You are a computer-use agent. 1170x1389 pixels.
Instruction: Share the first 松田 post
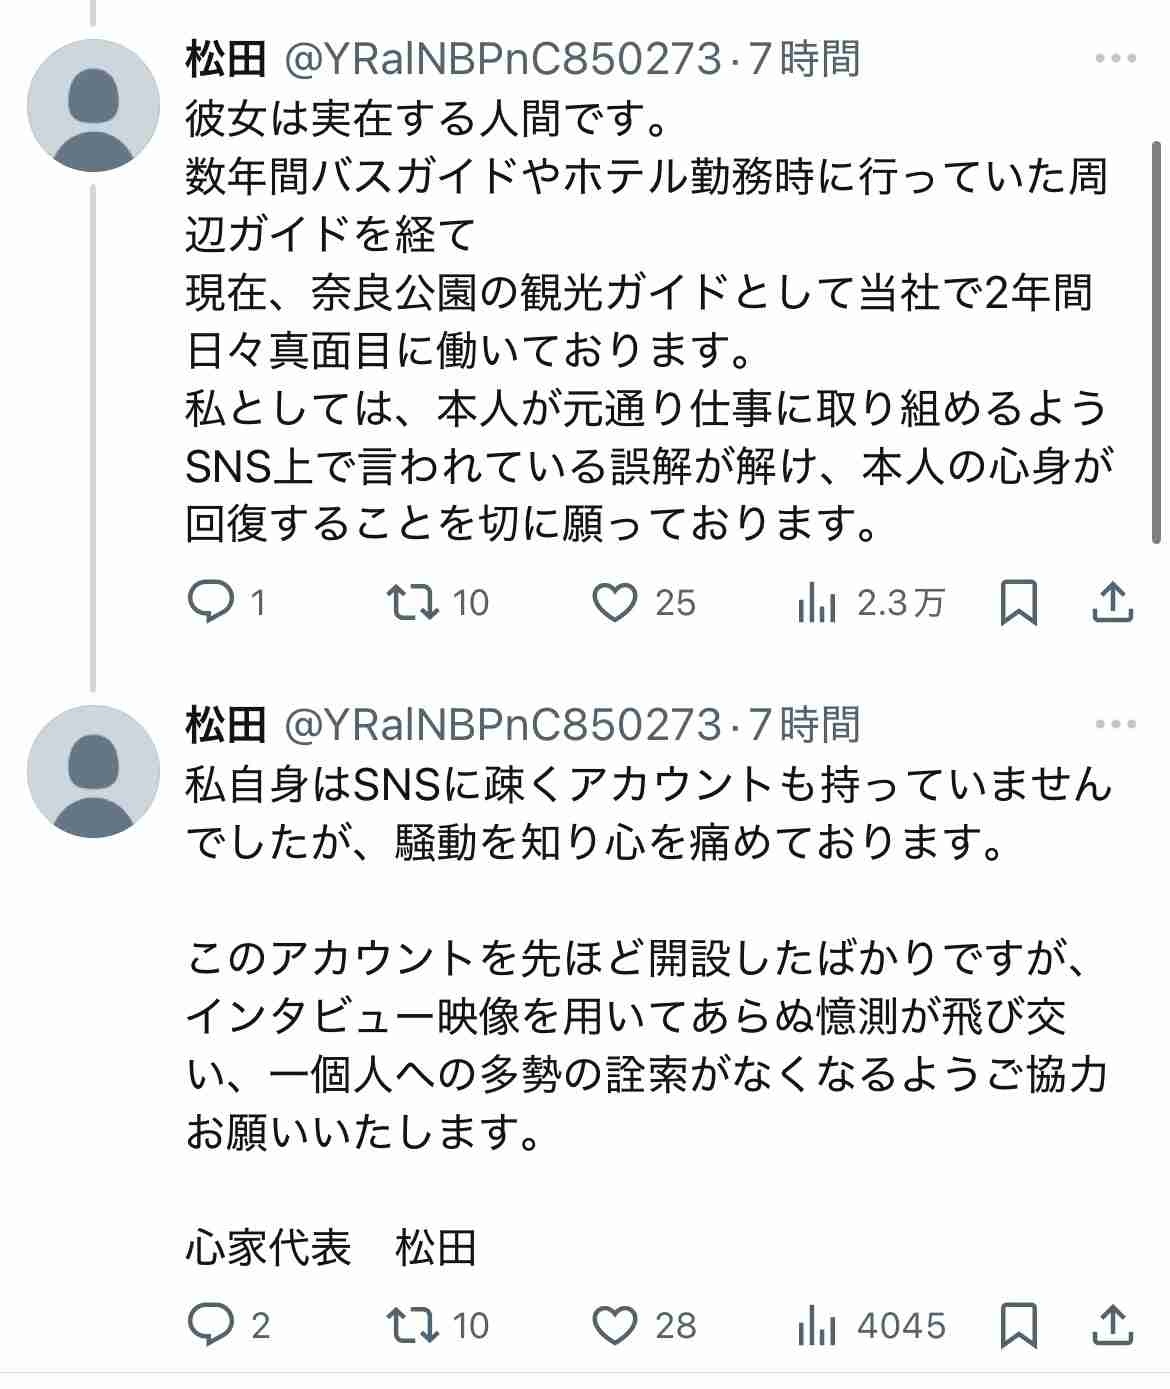1112,603
